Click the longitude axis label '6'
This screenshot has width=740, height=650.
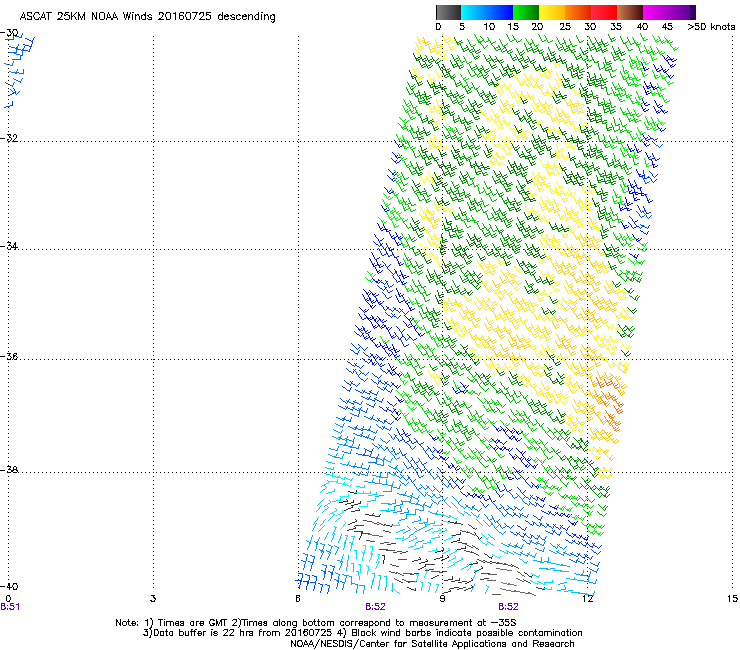[x=298, y=599]
